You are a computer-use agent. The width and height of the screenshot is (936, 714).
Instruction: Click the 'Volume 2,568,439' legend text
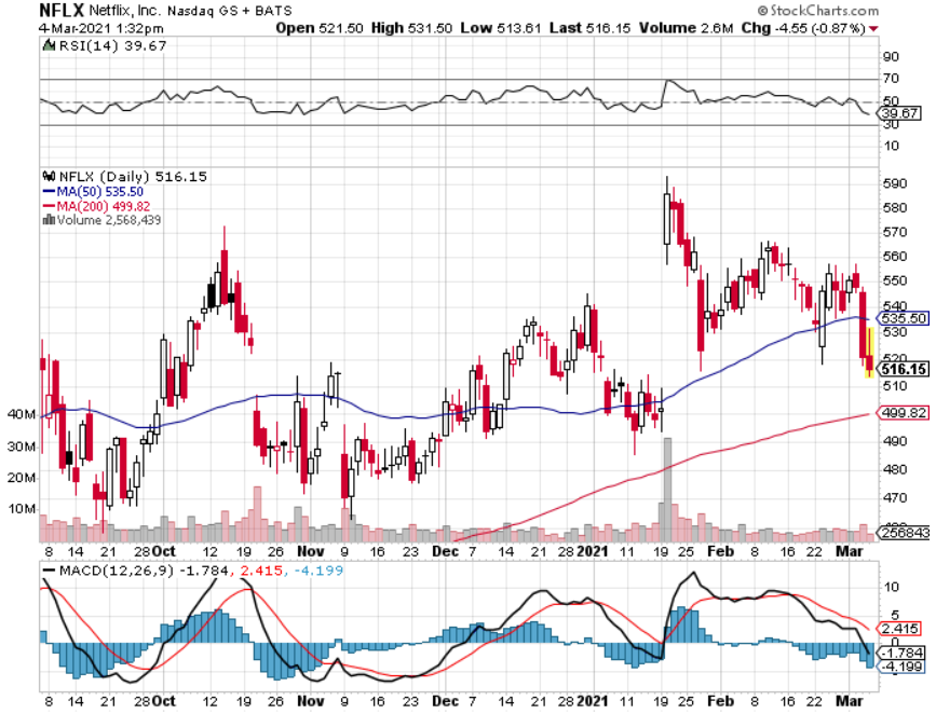109,220
